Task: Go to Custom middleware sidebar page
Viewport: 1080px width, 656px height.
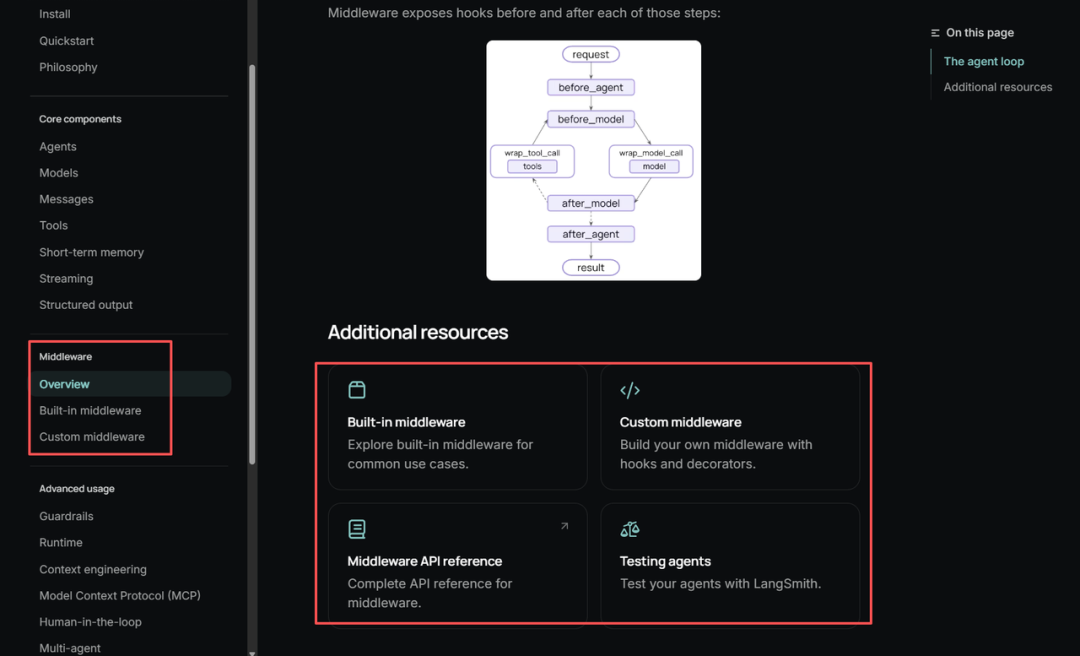Action: tap(92, 437)
